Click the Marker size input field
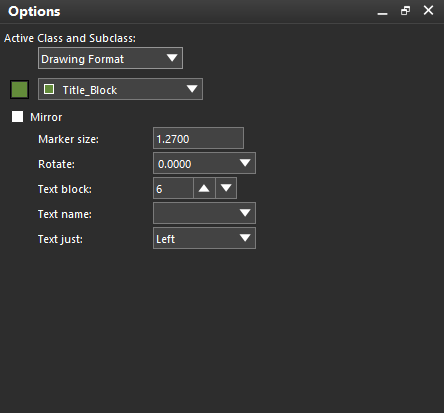This screenshot has height=413, width=444. click(x=198, y=138)
